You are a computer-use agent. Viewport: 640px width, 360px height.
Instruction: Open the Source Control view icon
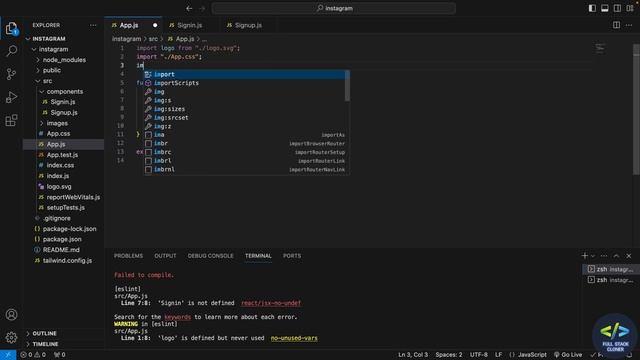[x=11, y=74]
